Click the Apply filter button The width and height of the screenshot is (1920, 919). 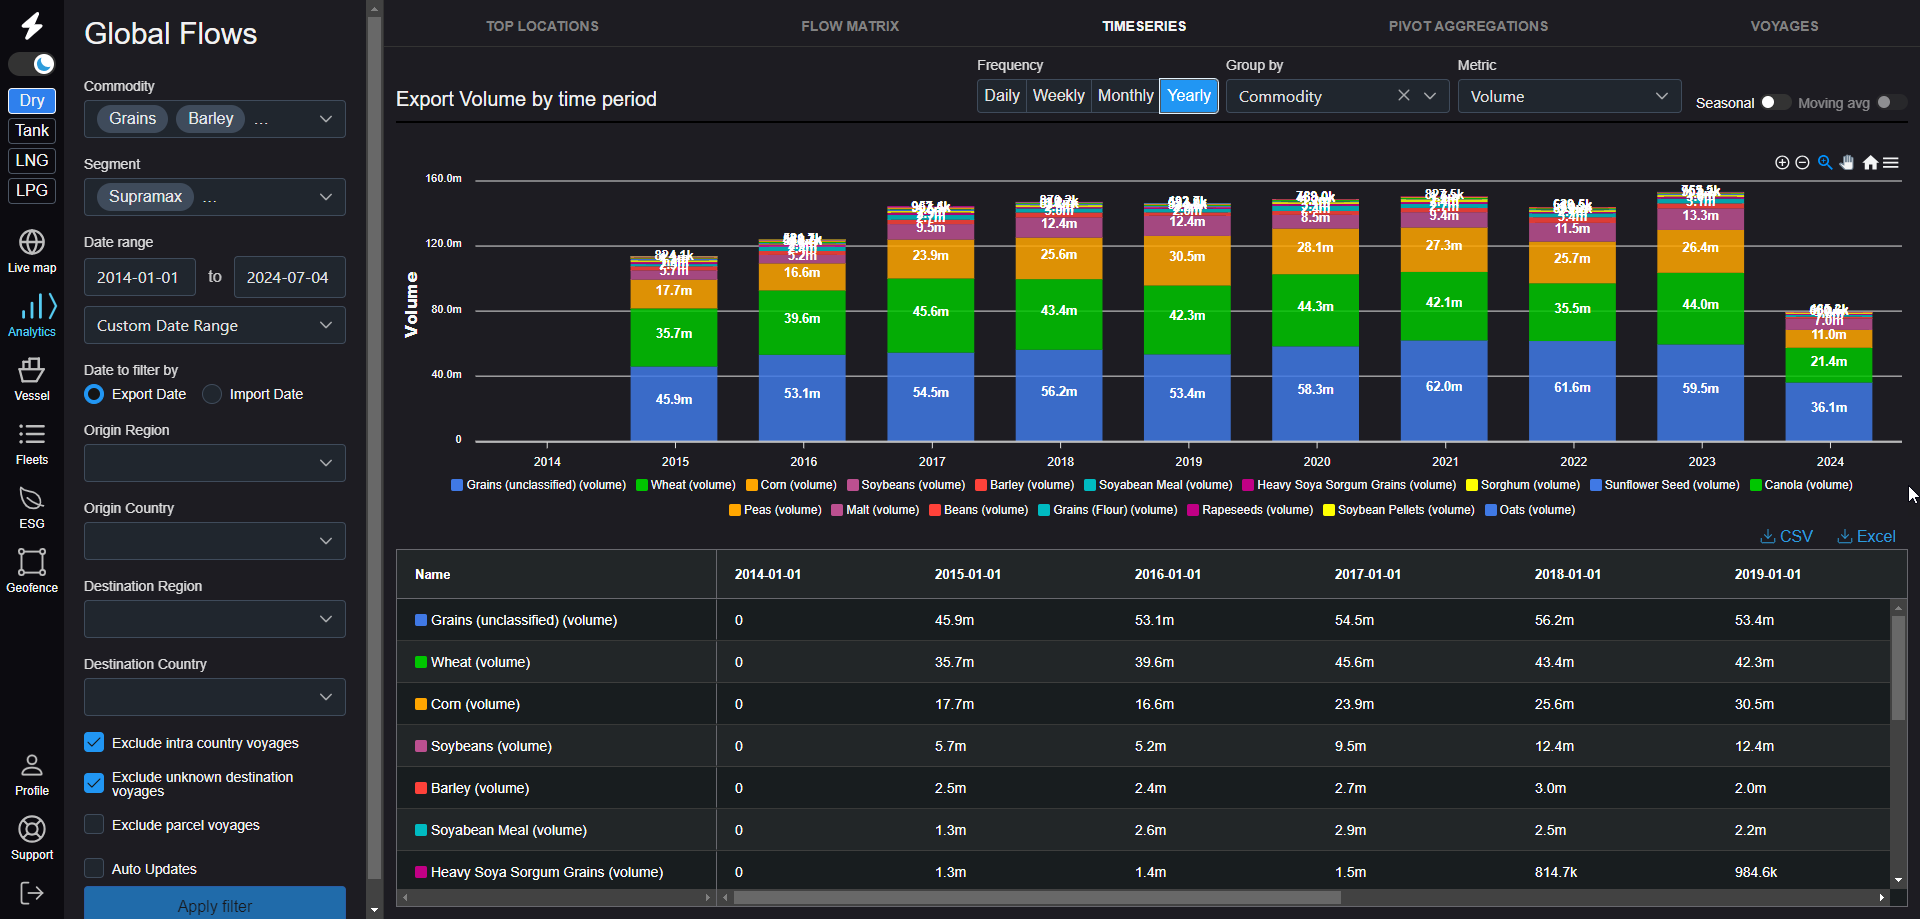(x=215, y=905)
